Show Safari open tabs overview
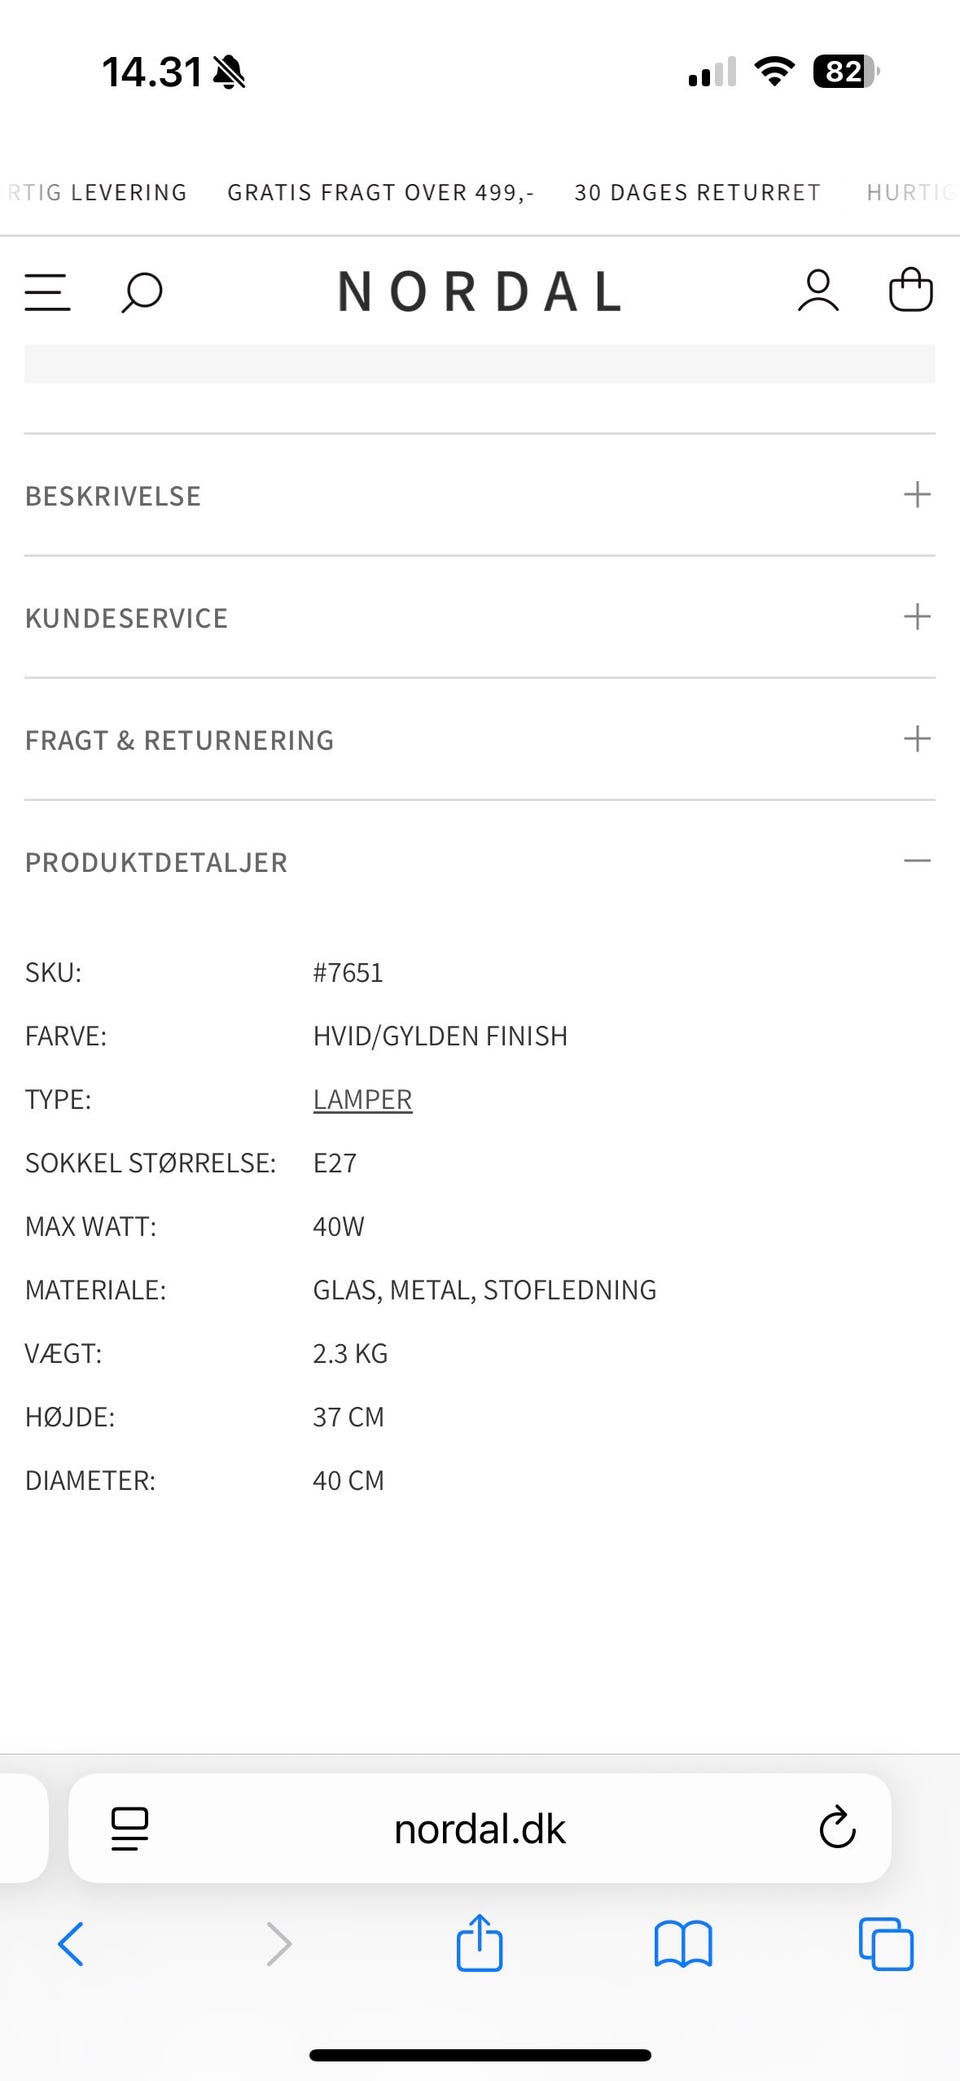 886,1944
